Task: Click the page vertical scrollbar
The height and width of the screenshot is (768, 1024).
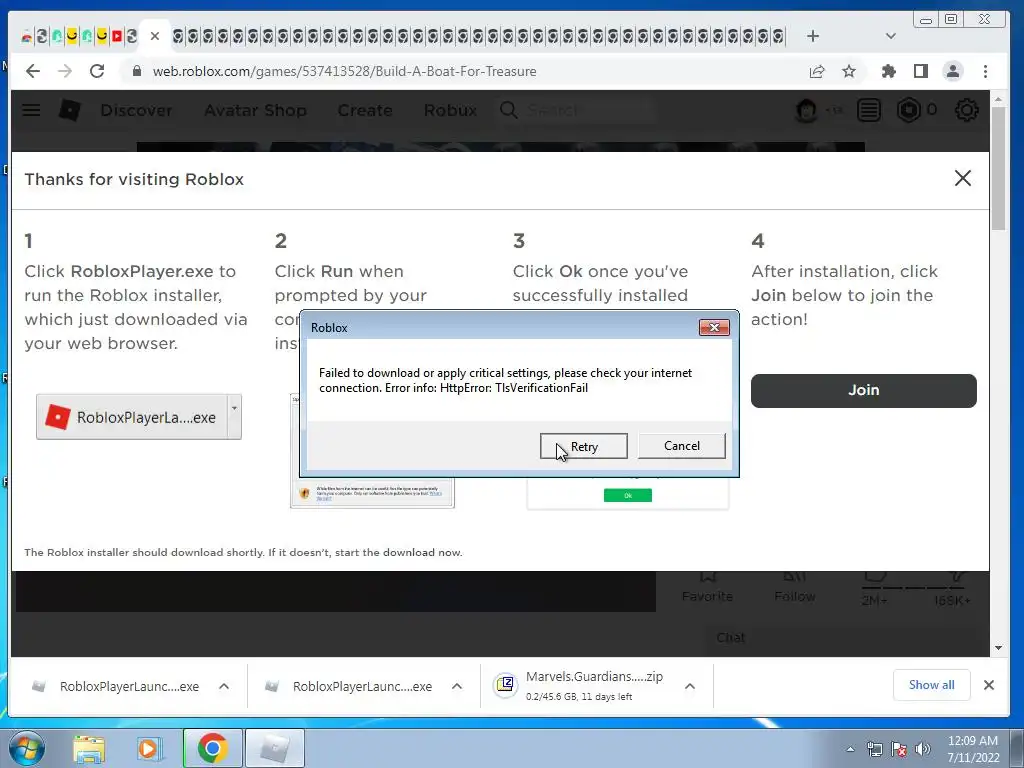Action: tap(998, 168)
